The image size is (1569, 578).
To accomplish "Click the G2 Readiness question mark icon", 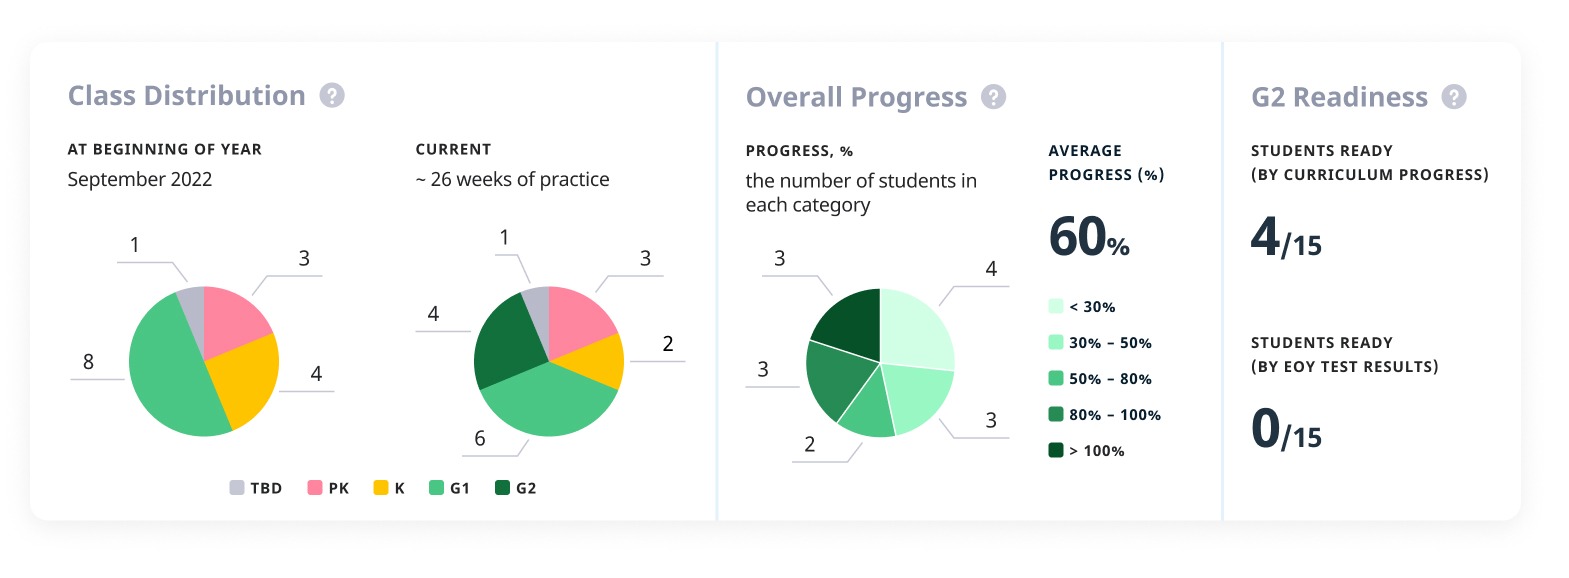I will coord(1454,97).
